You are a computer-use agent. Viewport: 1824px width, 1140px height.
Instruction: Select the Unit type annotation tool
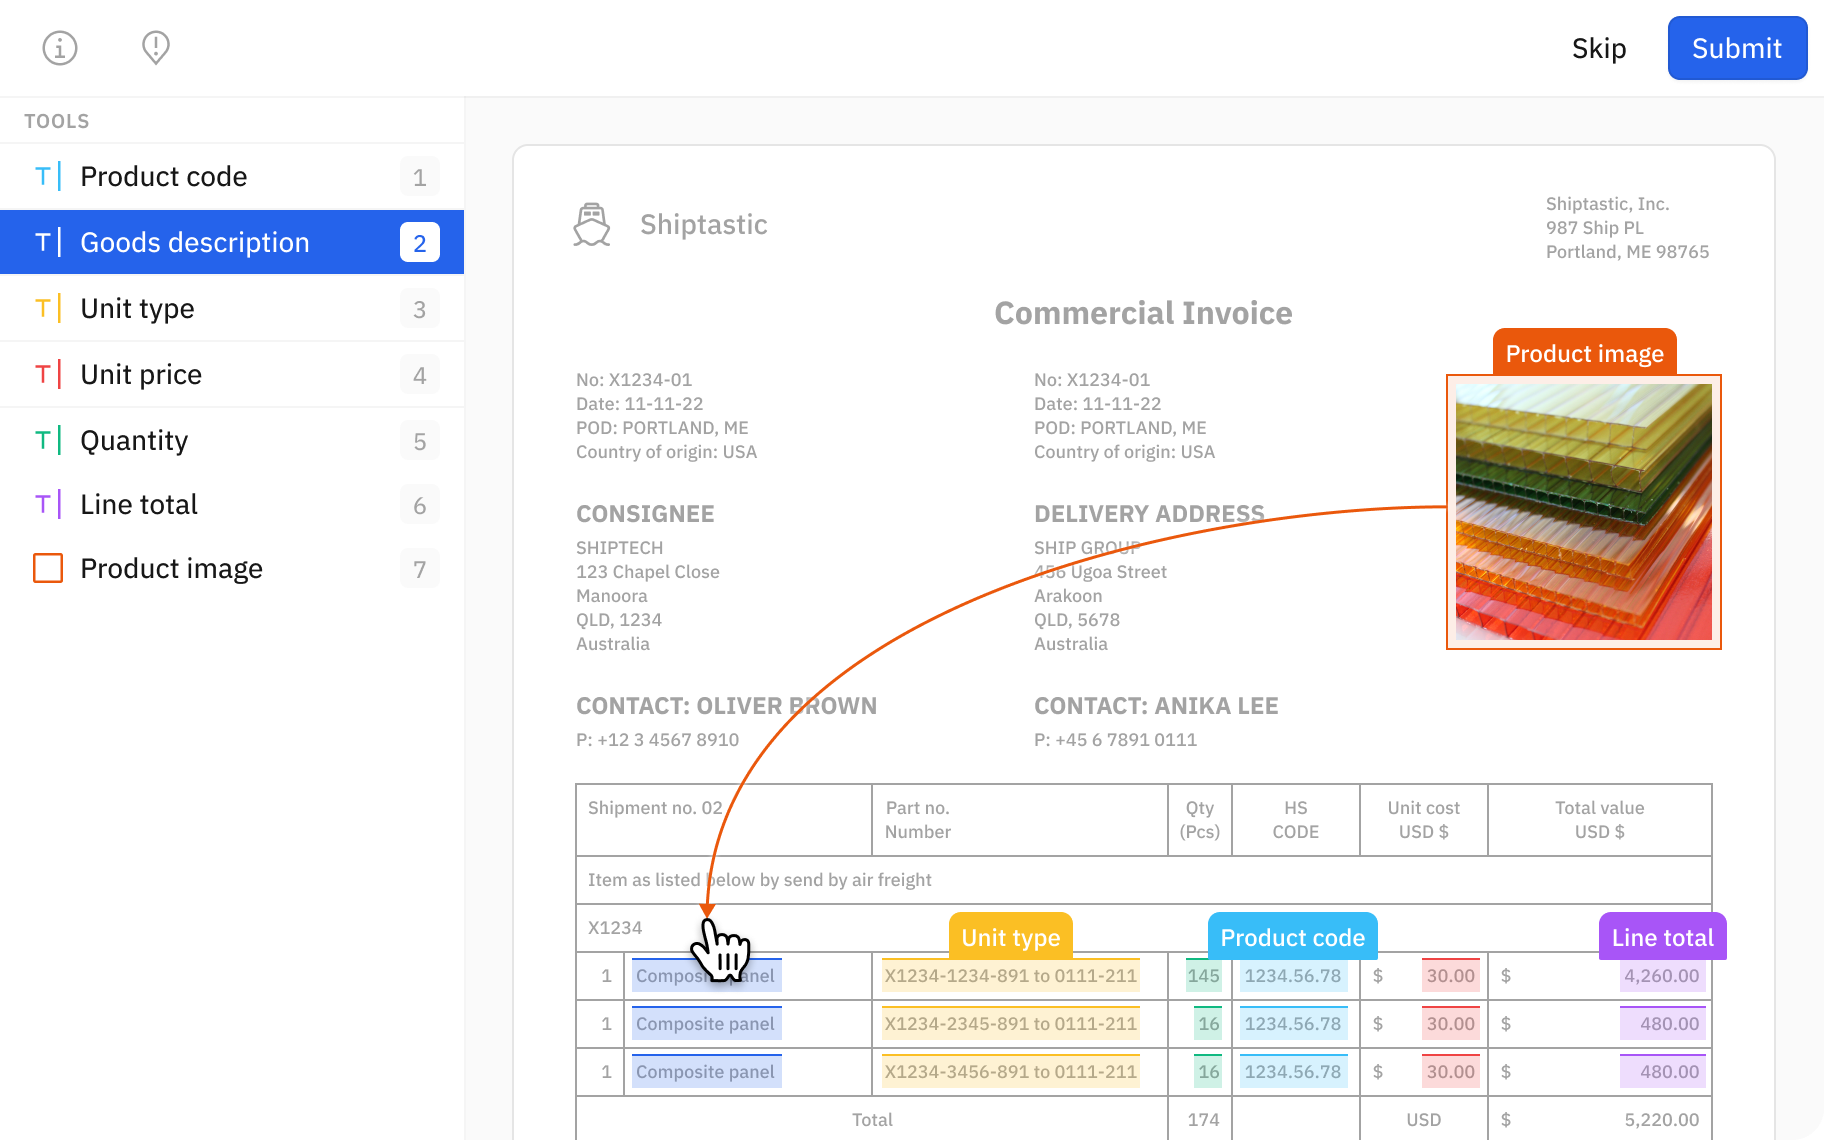[x=136, y=308]
